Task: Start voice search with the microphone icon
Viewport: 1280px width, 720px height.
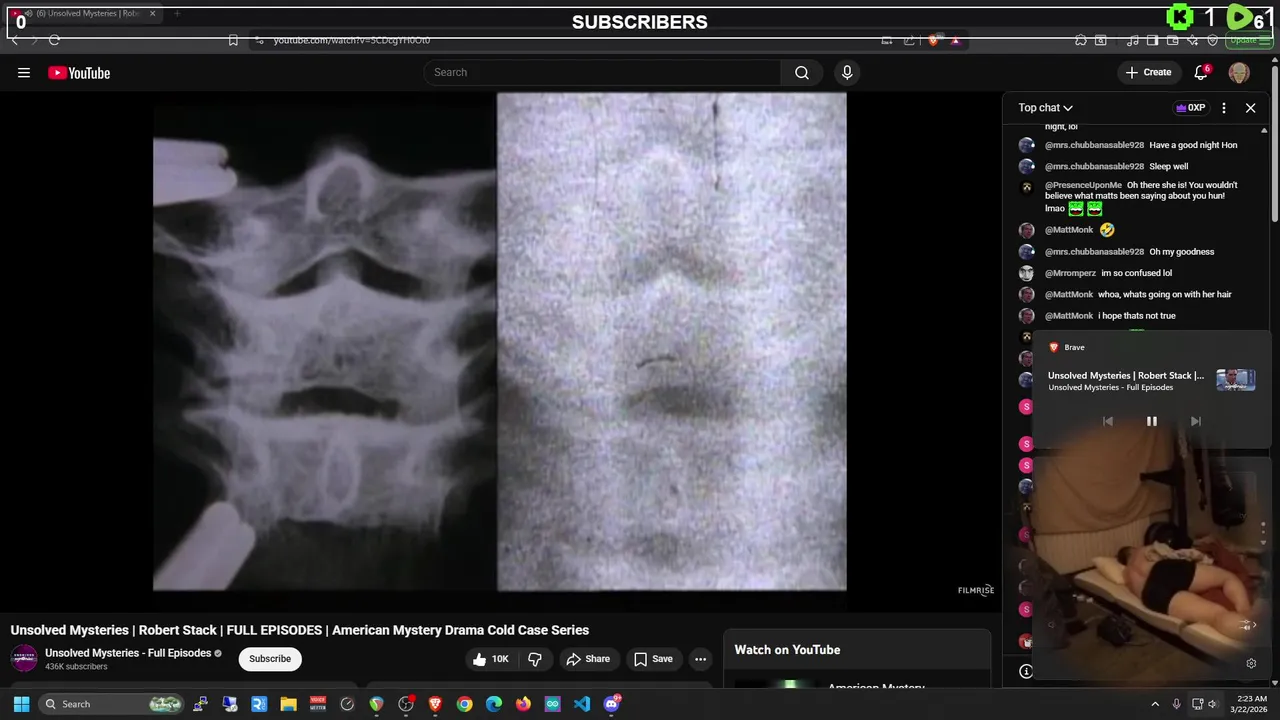Action: [847, 72]
